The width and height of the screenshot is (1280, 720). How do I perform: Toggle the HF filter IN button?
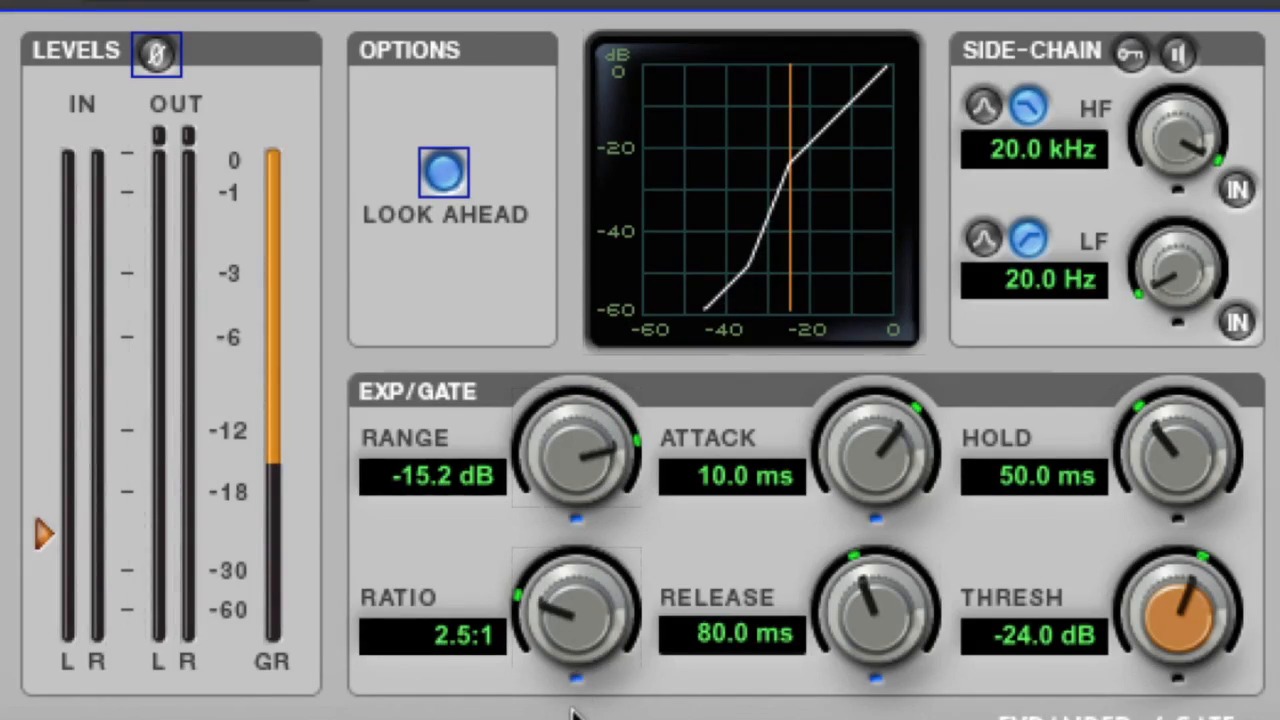coord(1238,190)
